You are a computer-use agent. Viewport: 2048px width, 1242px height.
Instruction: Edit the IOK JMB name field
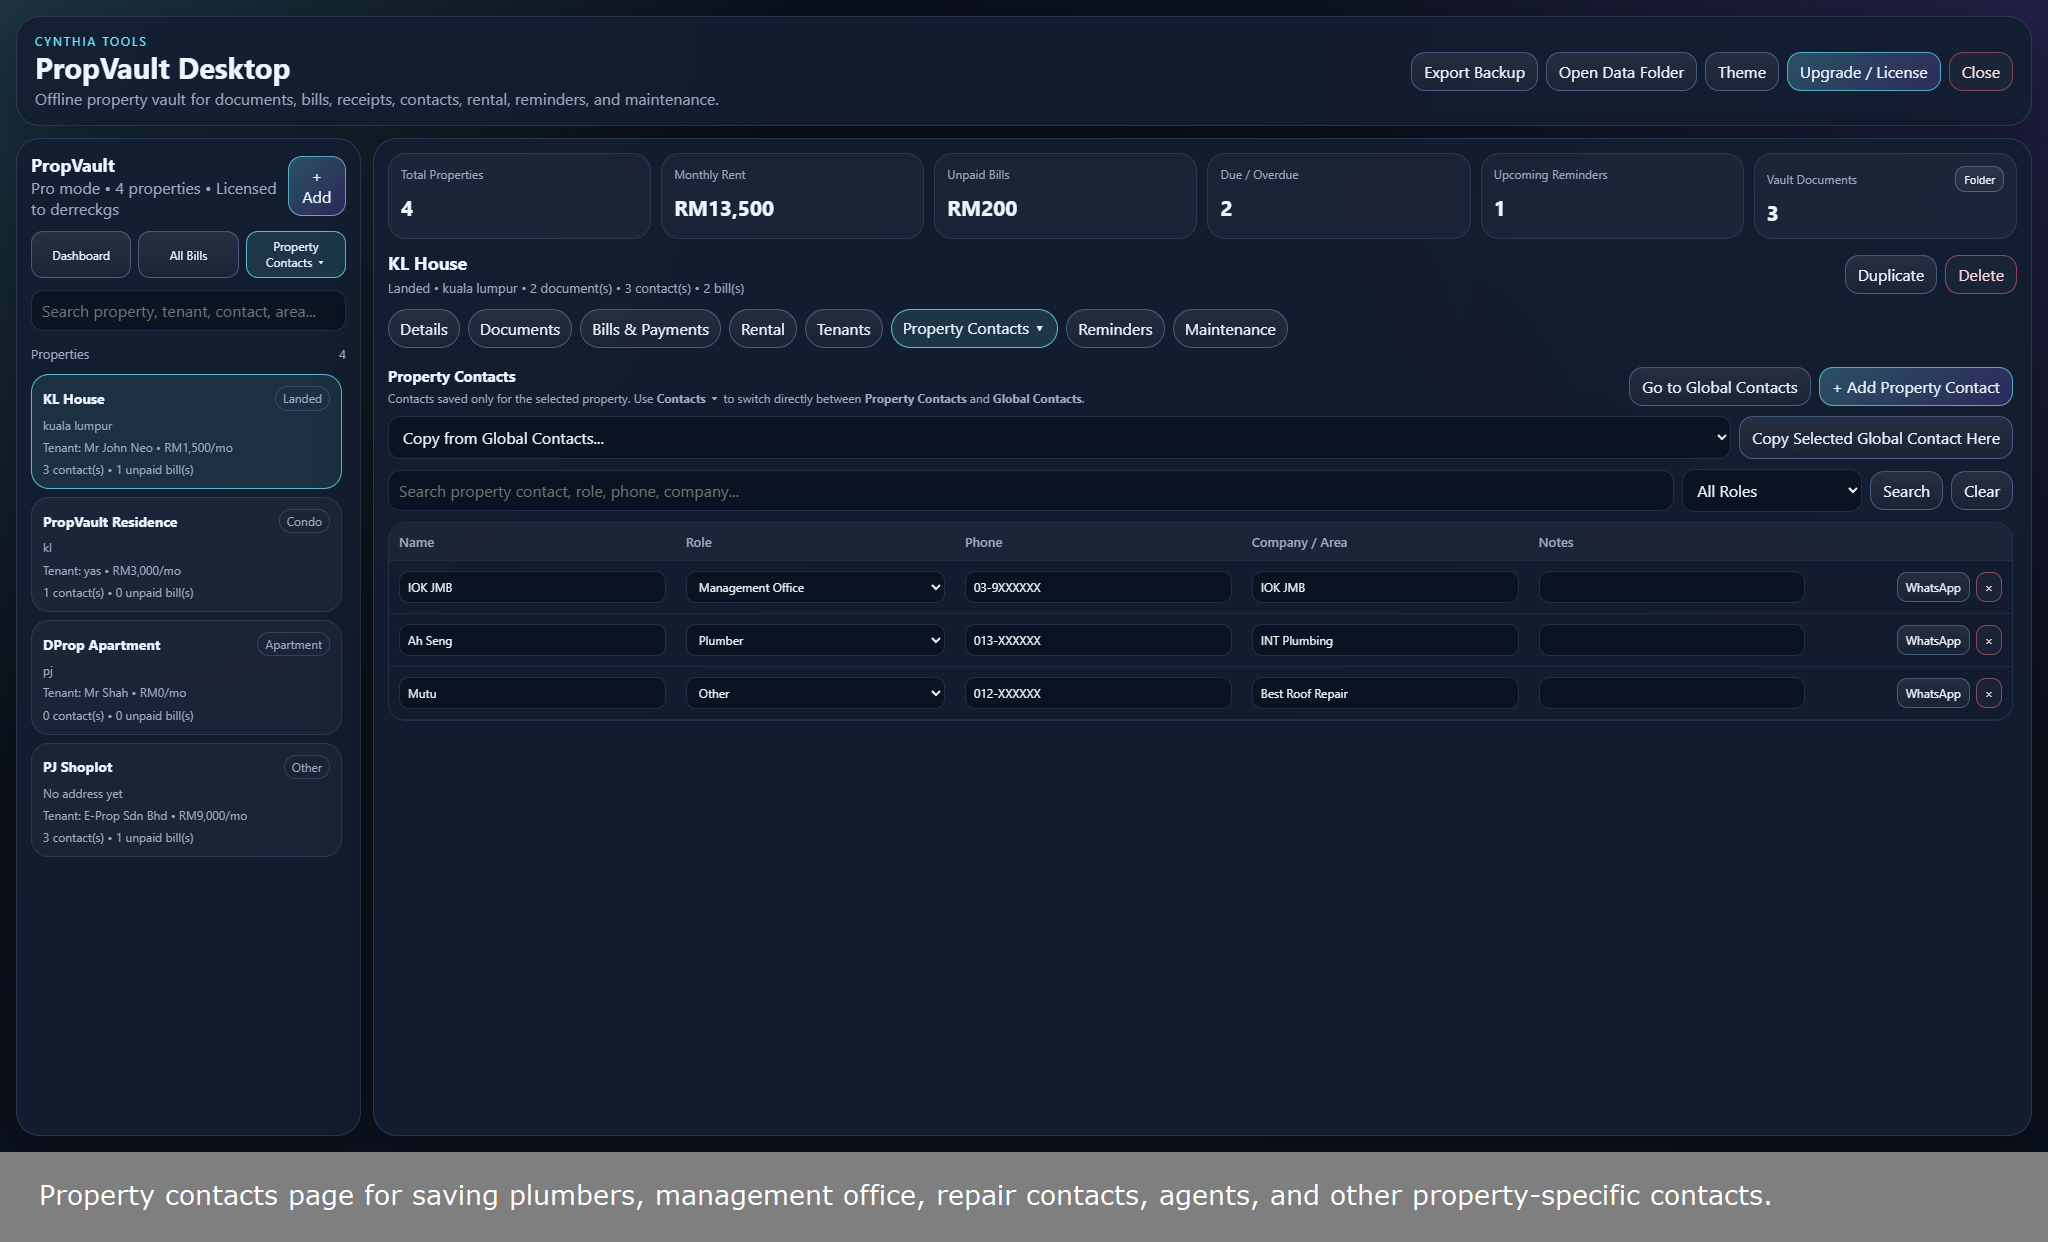[532, 588]
